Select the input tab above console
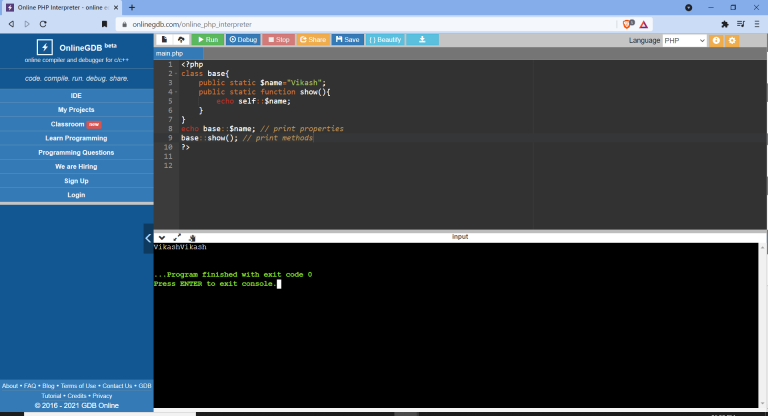Screen dimensions: 768x416 pos(460,237)
